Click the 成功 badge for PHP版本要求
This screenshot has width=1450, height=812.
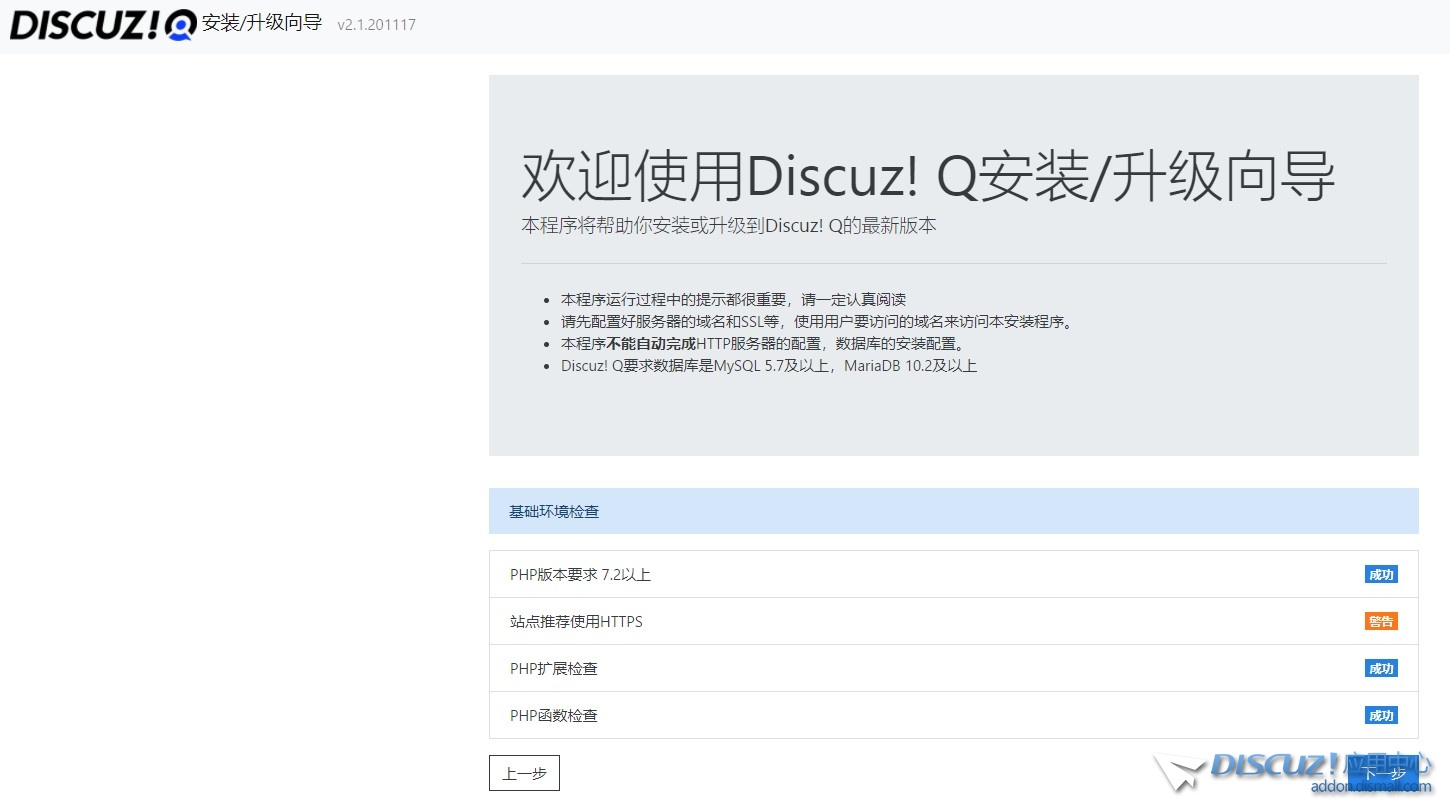pos(1380,574)
